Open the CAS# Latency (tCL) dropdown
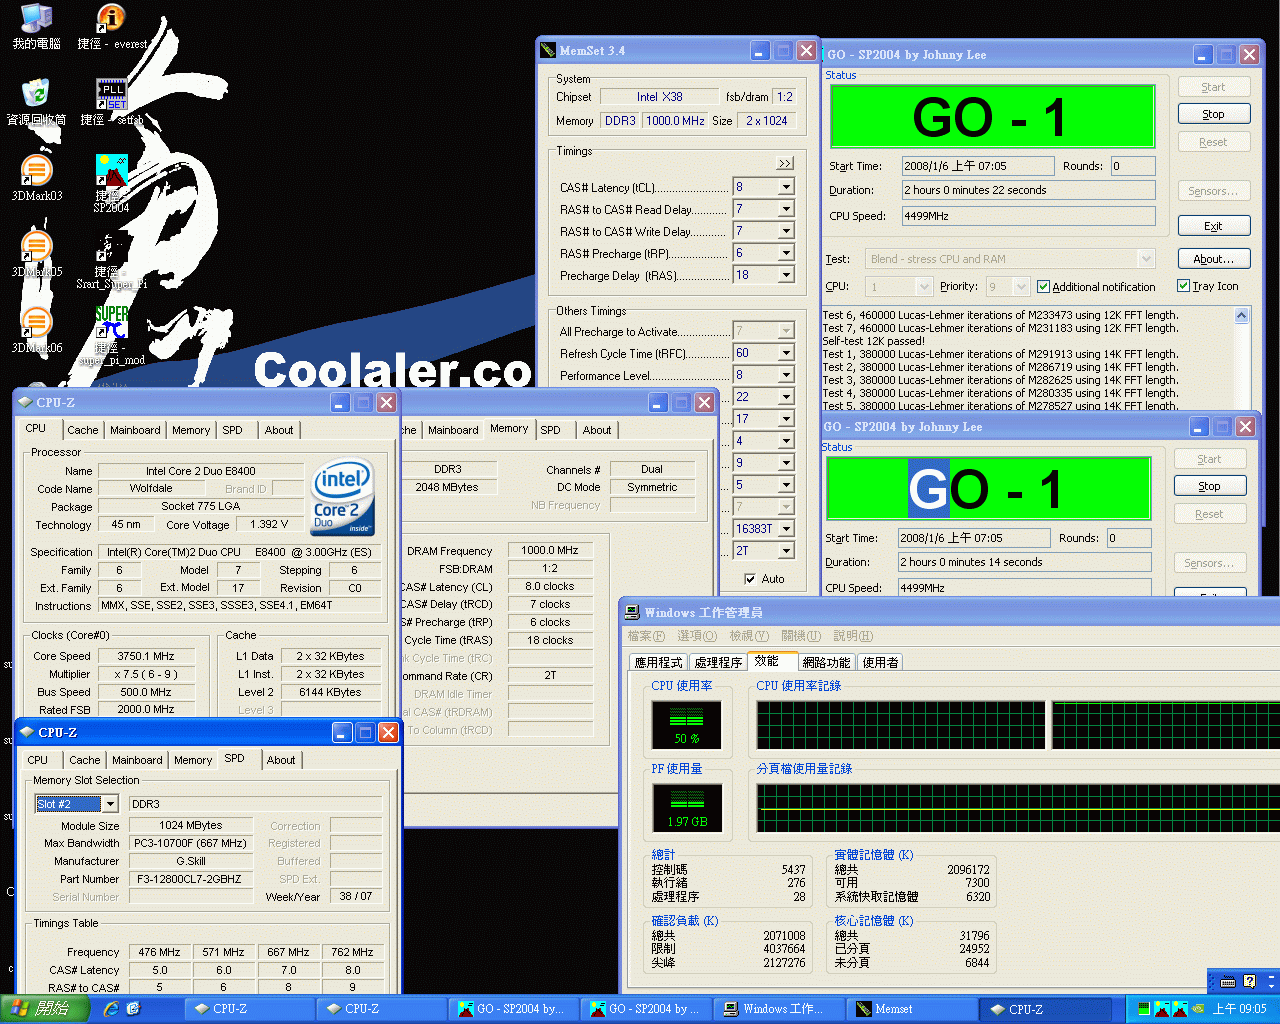Viewport: 1280px width, 1024px height. click(786, 187)
